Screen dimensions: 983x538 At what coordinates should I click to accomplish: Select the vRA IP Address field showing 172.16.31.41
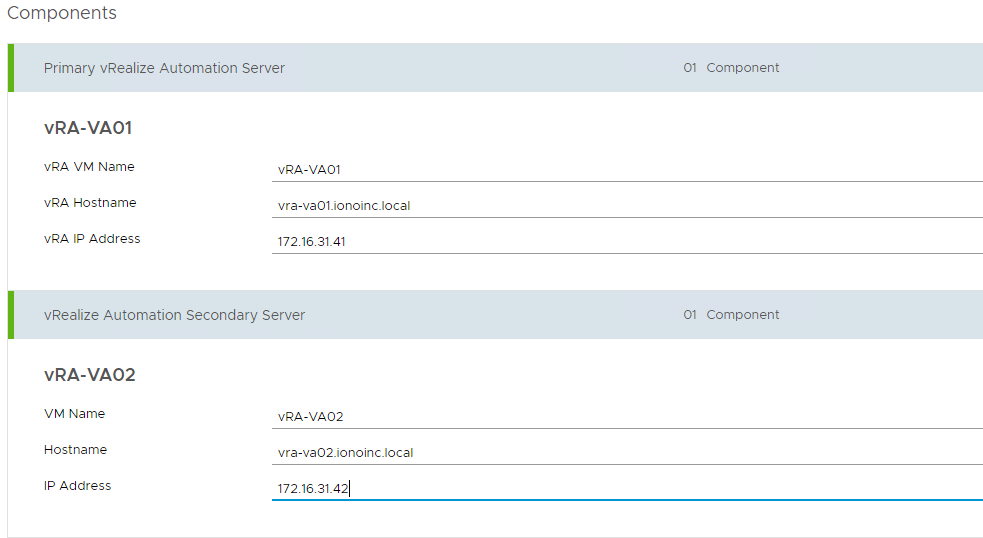[x=626, y=241]
